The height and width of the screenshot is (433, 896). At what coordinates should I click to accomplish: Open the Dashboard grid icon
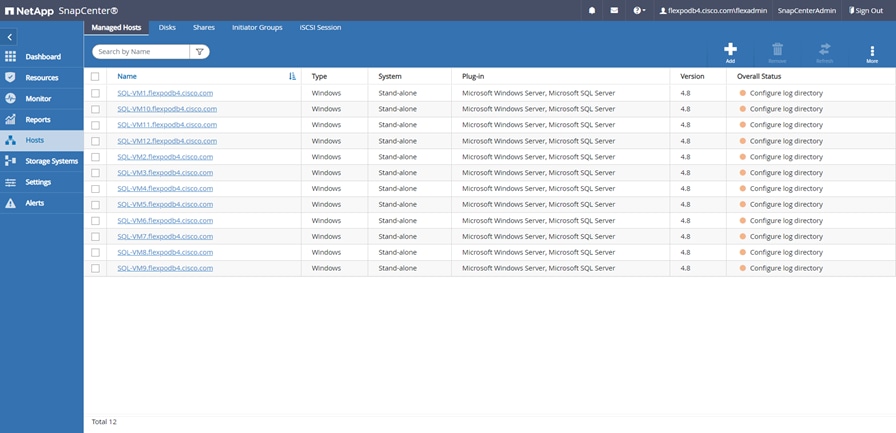click(x=10, y=57)
